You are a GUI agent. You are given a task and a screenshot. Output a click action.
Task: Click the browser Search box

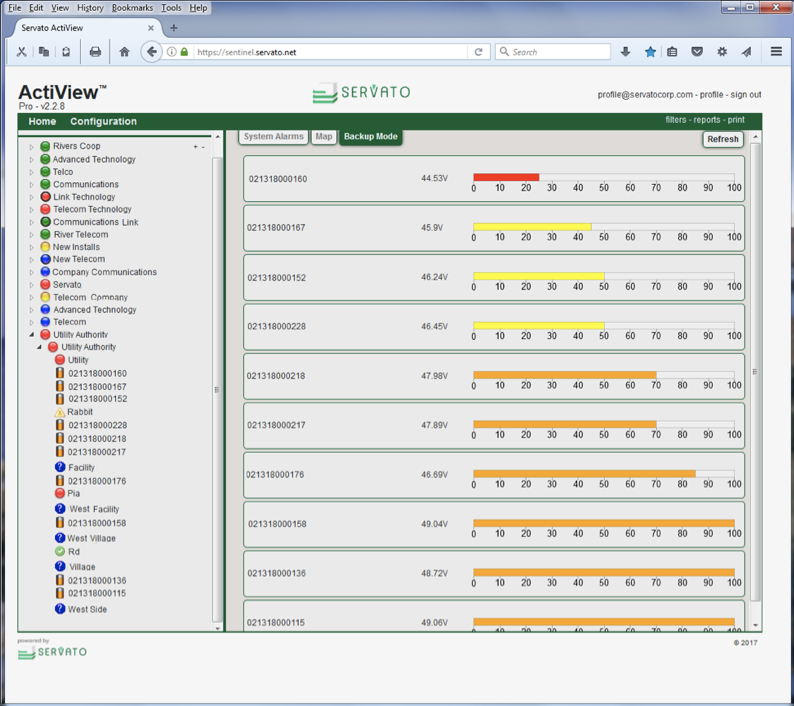(x=553, y=52)
